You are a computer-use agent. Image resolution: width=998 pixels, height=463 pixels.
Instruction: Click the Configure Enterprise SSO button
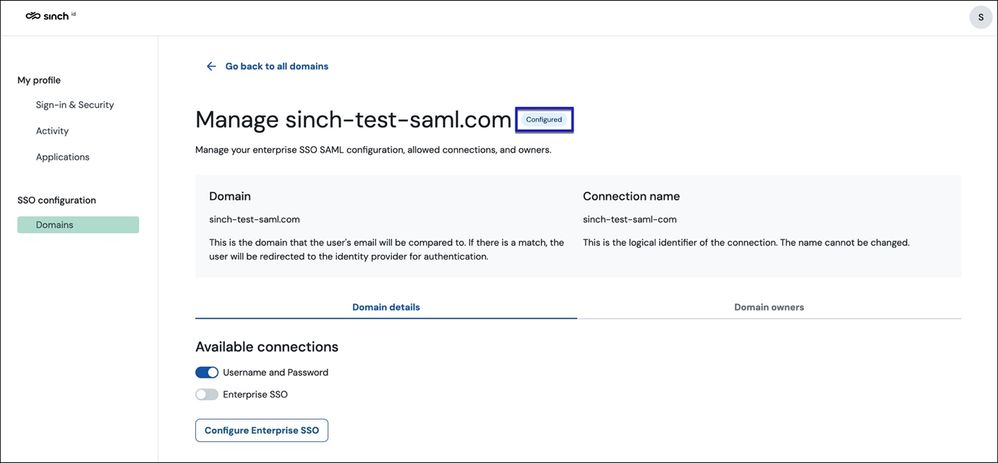coord(262,431)
